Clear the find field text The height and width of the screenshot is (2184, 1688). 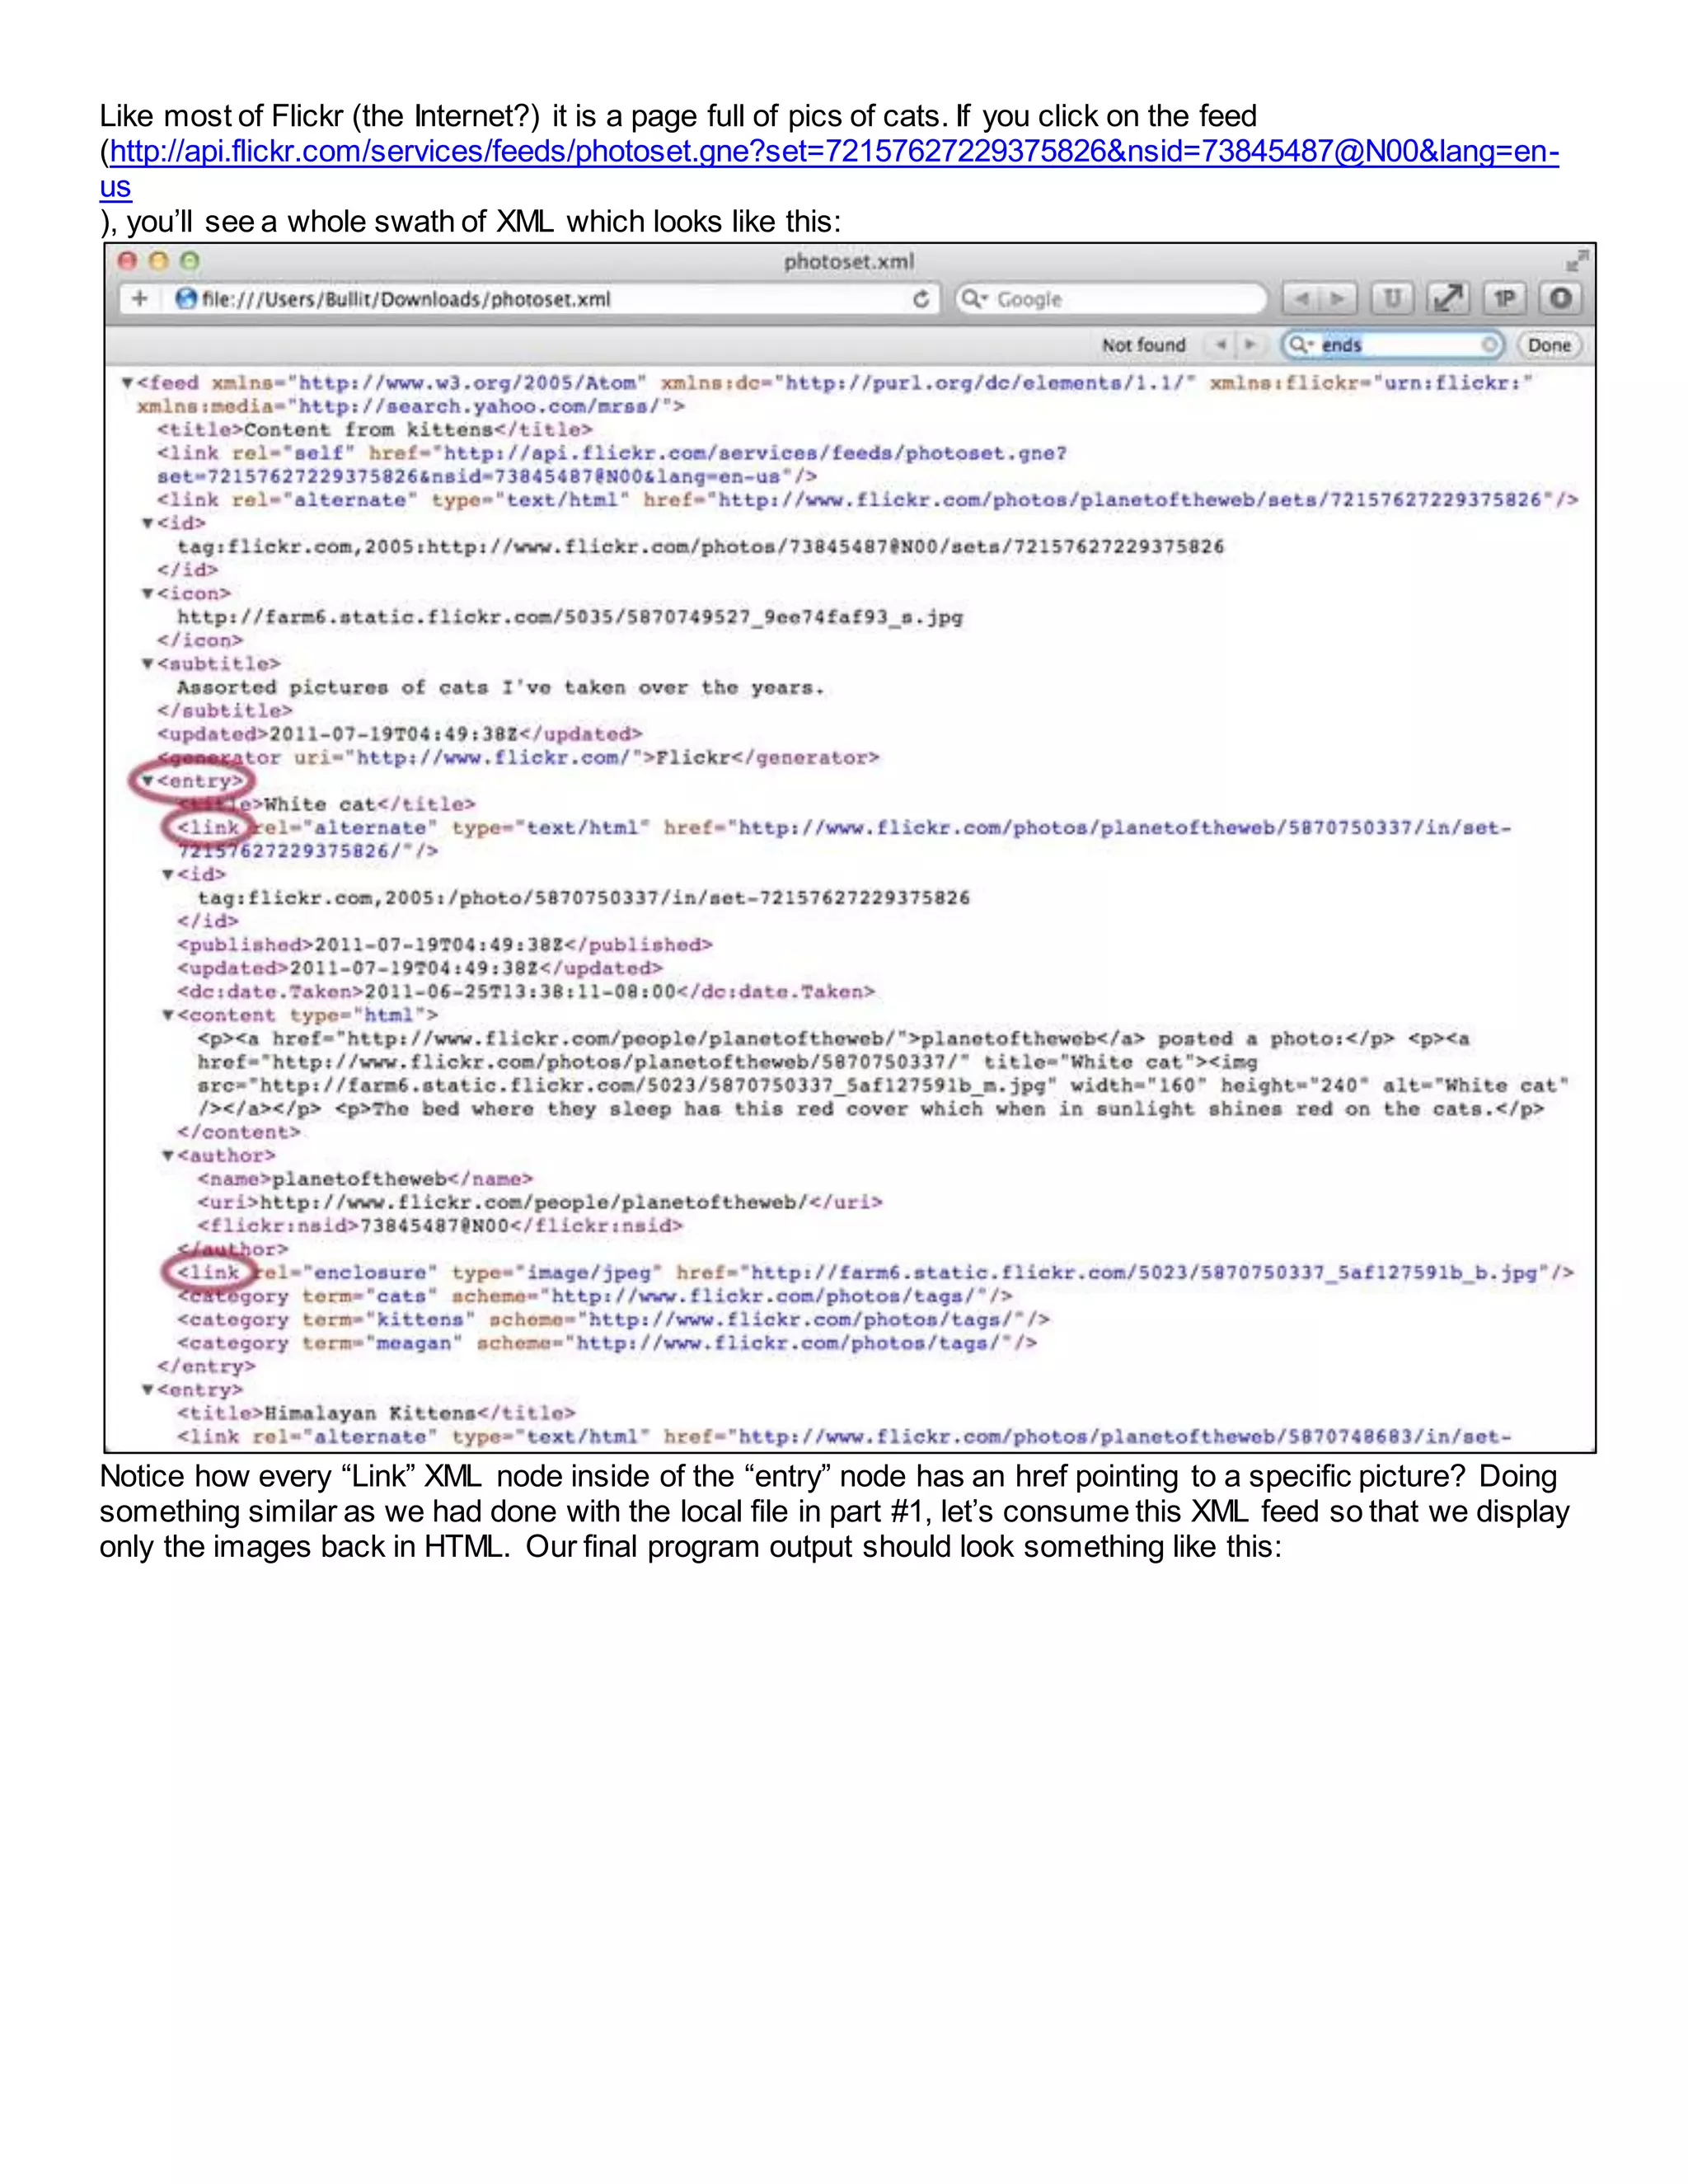1489,345
